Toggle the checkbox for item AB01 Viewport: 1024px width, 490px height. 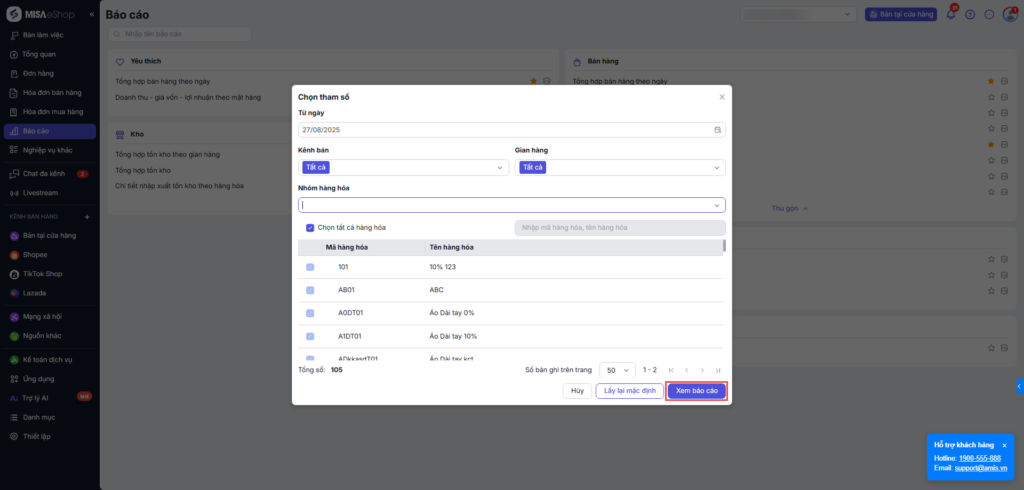point(310,290)
